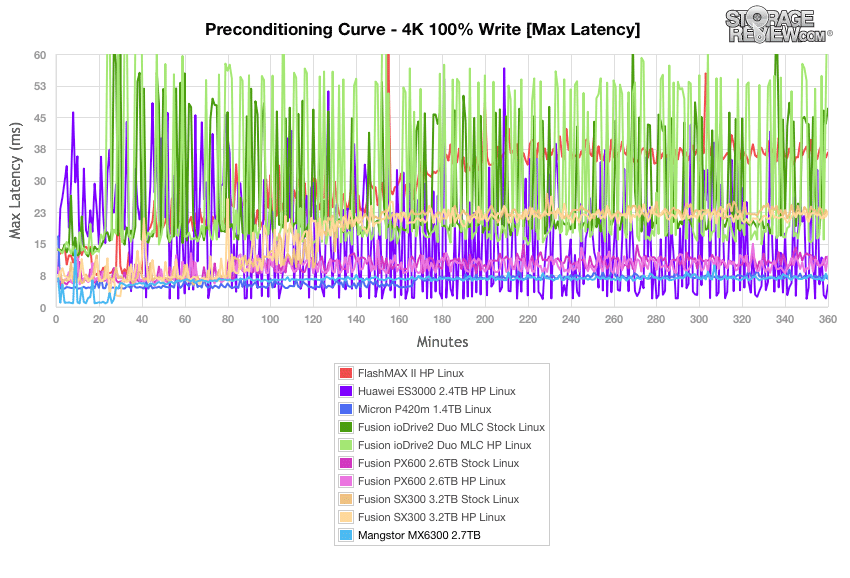Click the 'Preconditioning Curve - 4K 100% Write' chart title
Image resolution: width=850 pixels, height=578 pixels.
422,29
